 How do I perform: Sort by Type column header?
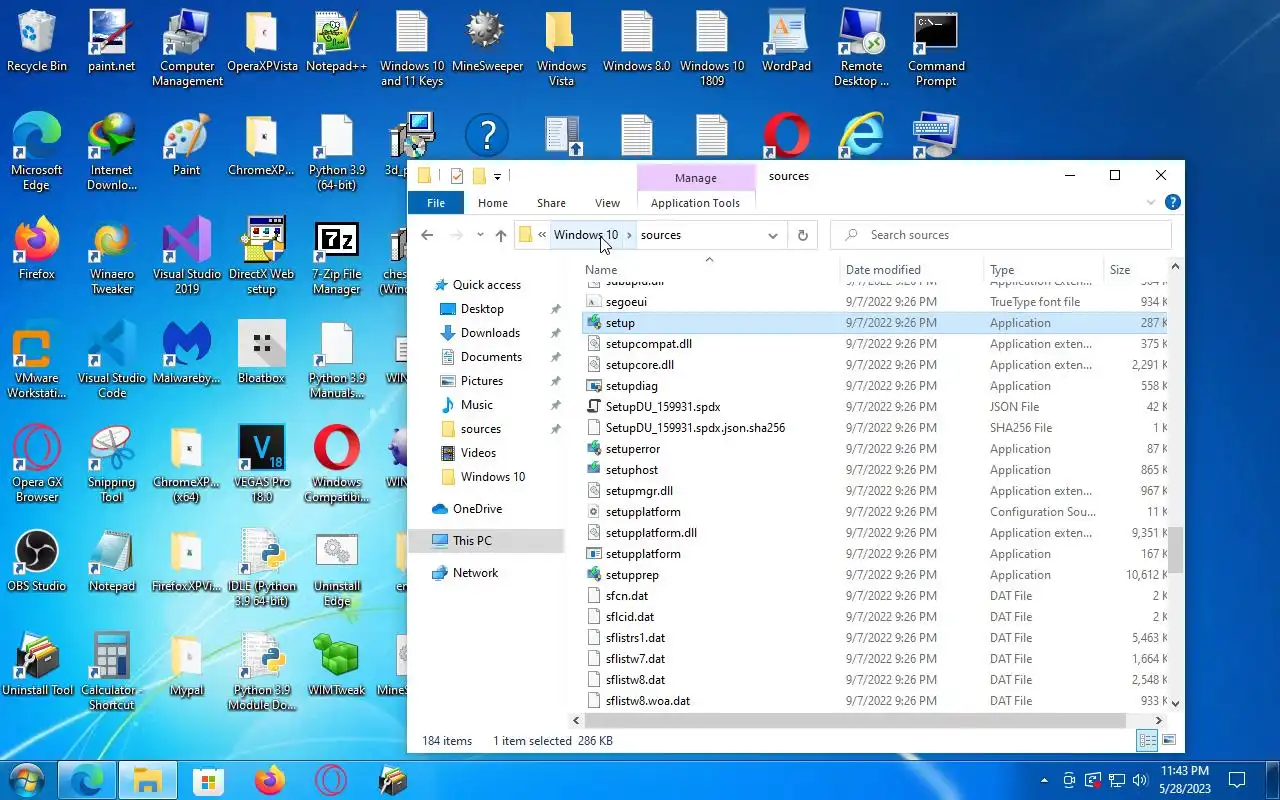[1044, 269]
